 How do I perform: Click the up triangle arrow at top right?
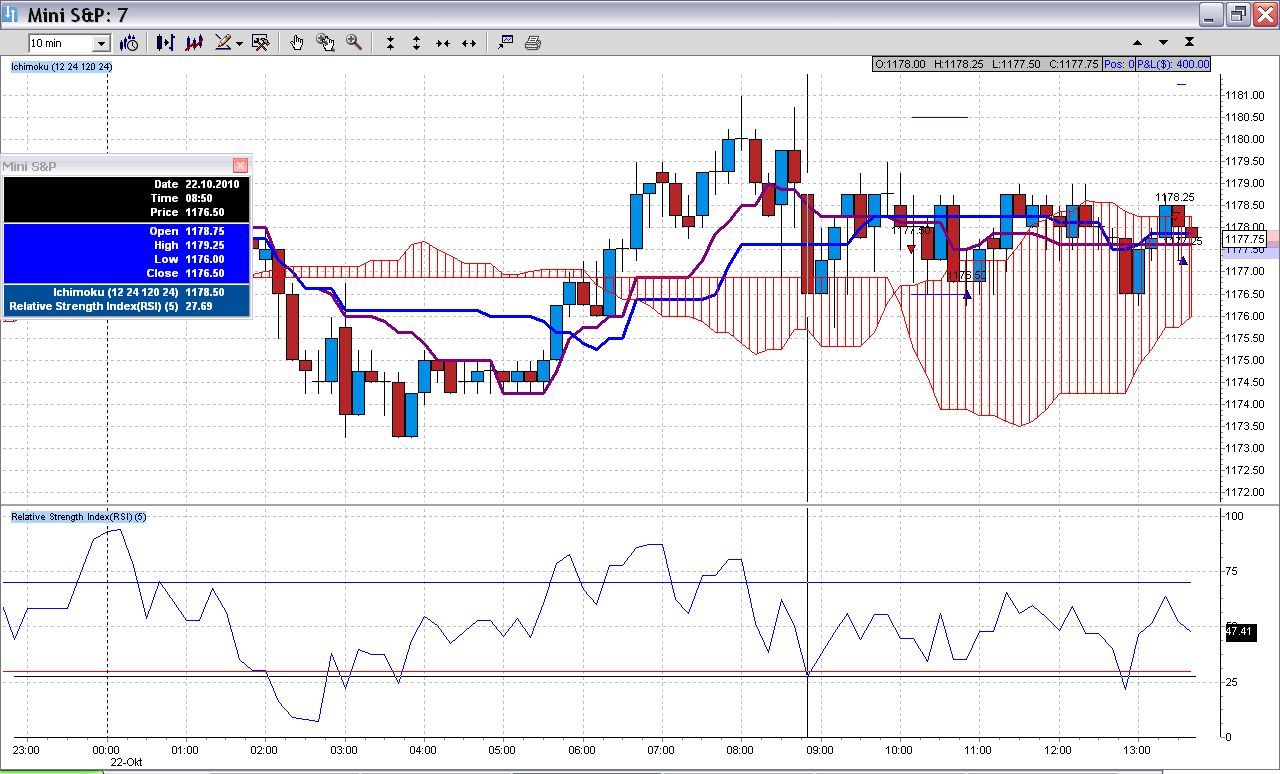(1137, 43)
